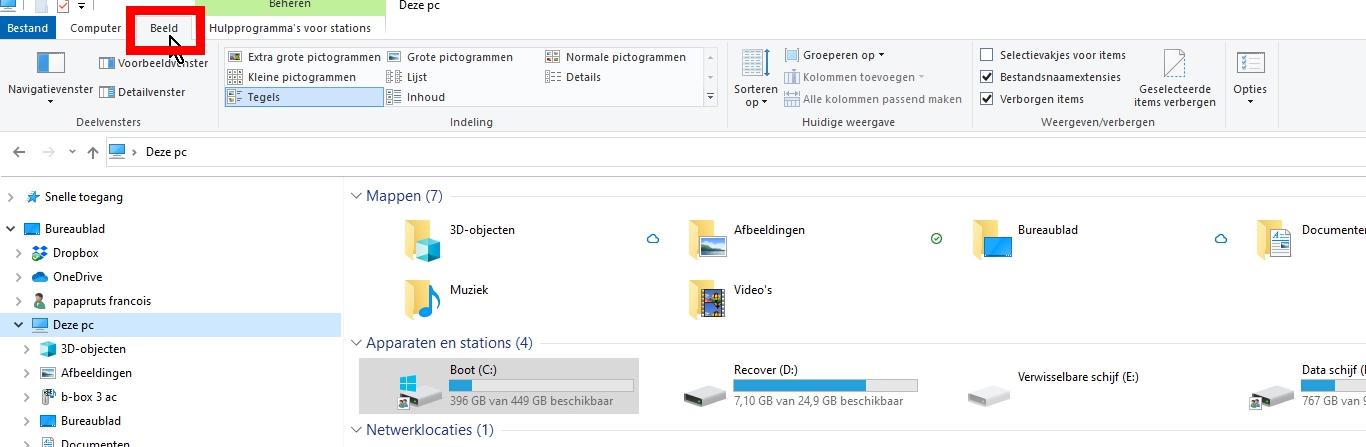
Task: Expand Snelle toegang in navigation tree
Action: (11, 197)
